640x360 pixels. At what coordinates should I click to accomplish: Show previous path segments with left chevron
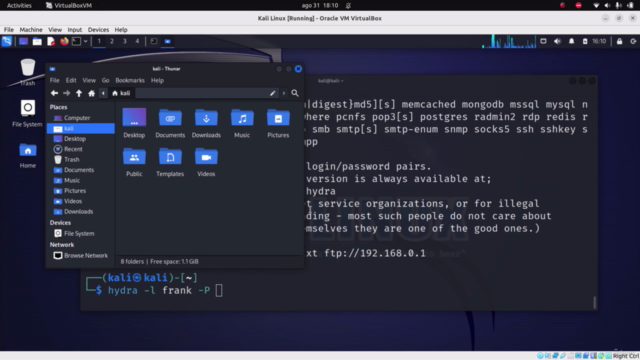103,93
